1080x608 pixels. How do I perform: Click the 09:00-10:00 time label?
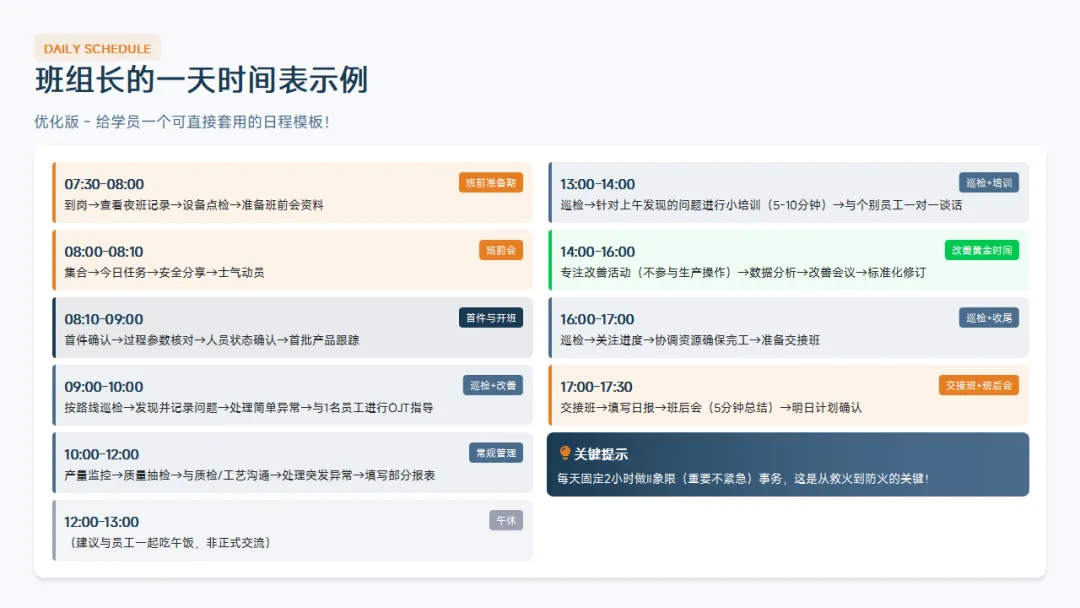(104, 386)
